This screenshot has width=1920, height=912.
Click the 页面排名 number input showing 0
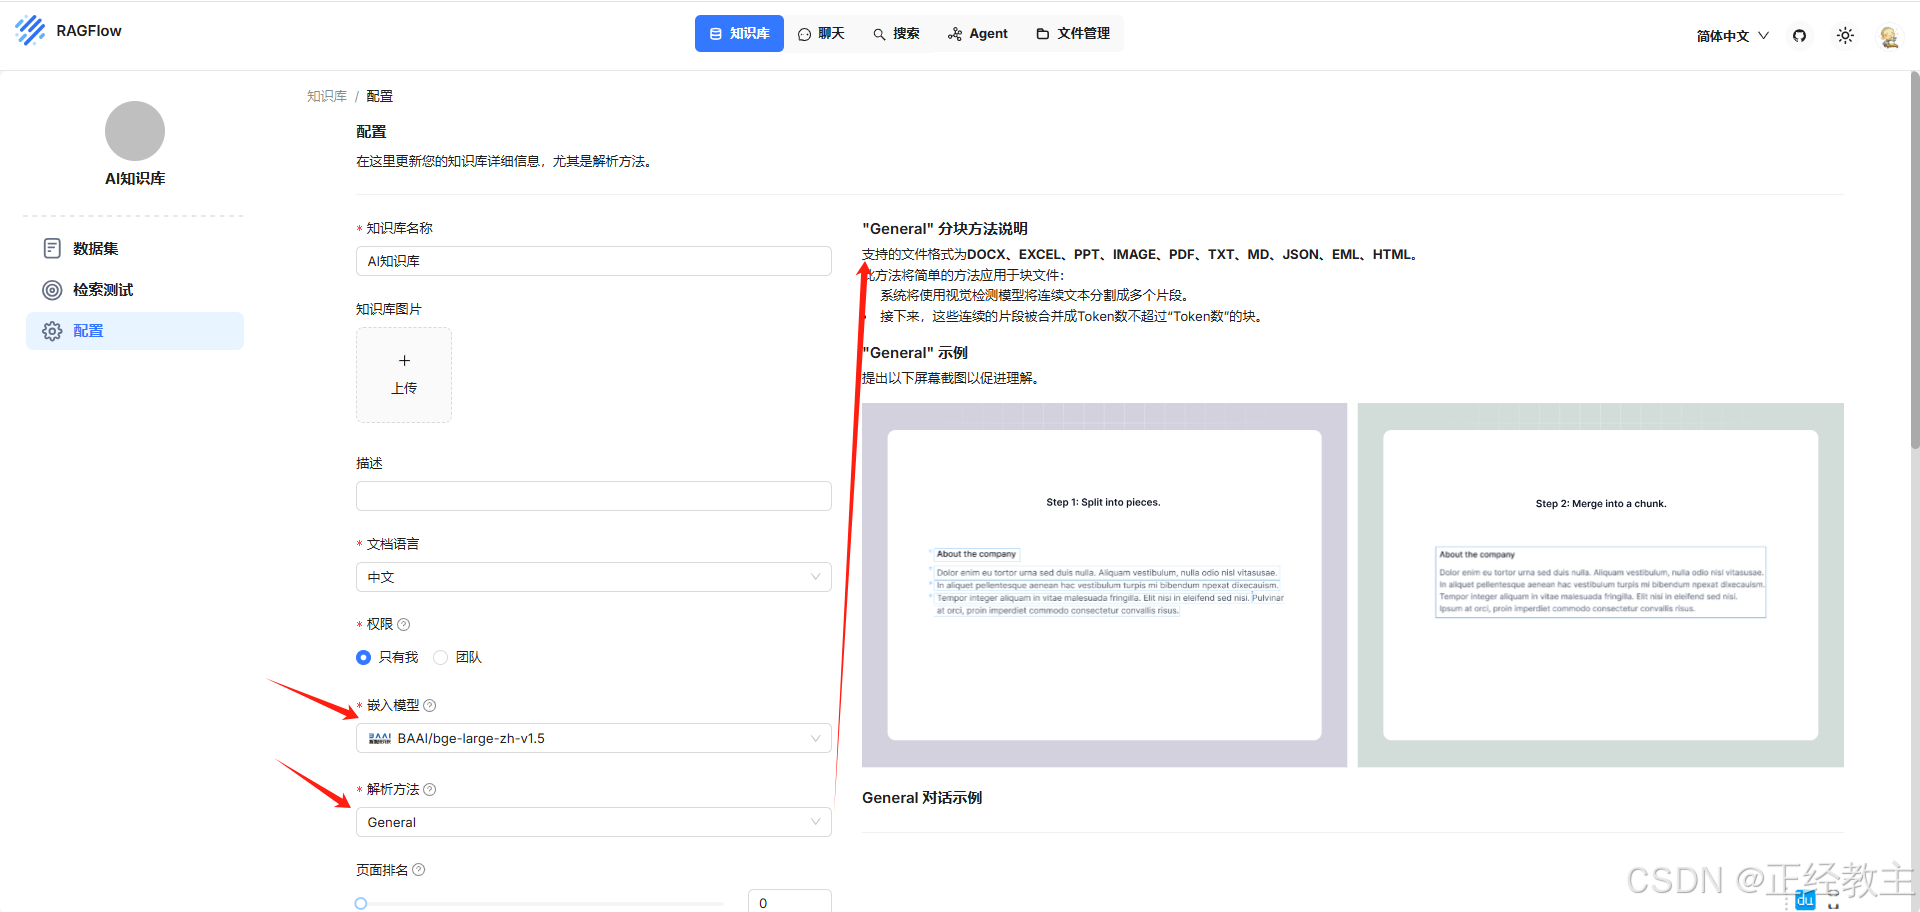tap(790, 901)
